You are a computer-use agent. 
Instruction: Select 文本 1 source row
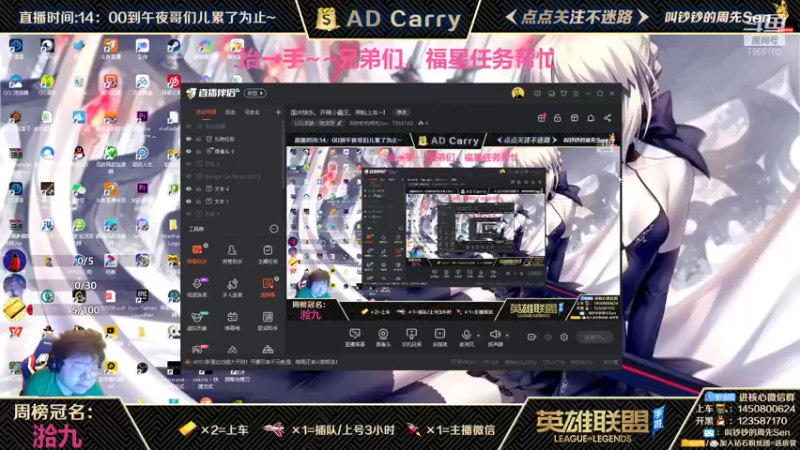232,202
